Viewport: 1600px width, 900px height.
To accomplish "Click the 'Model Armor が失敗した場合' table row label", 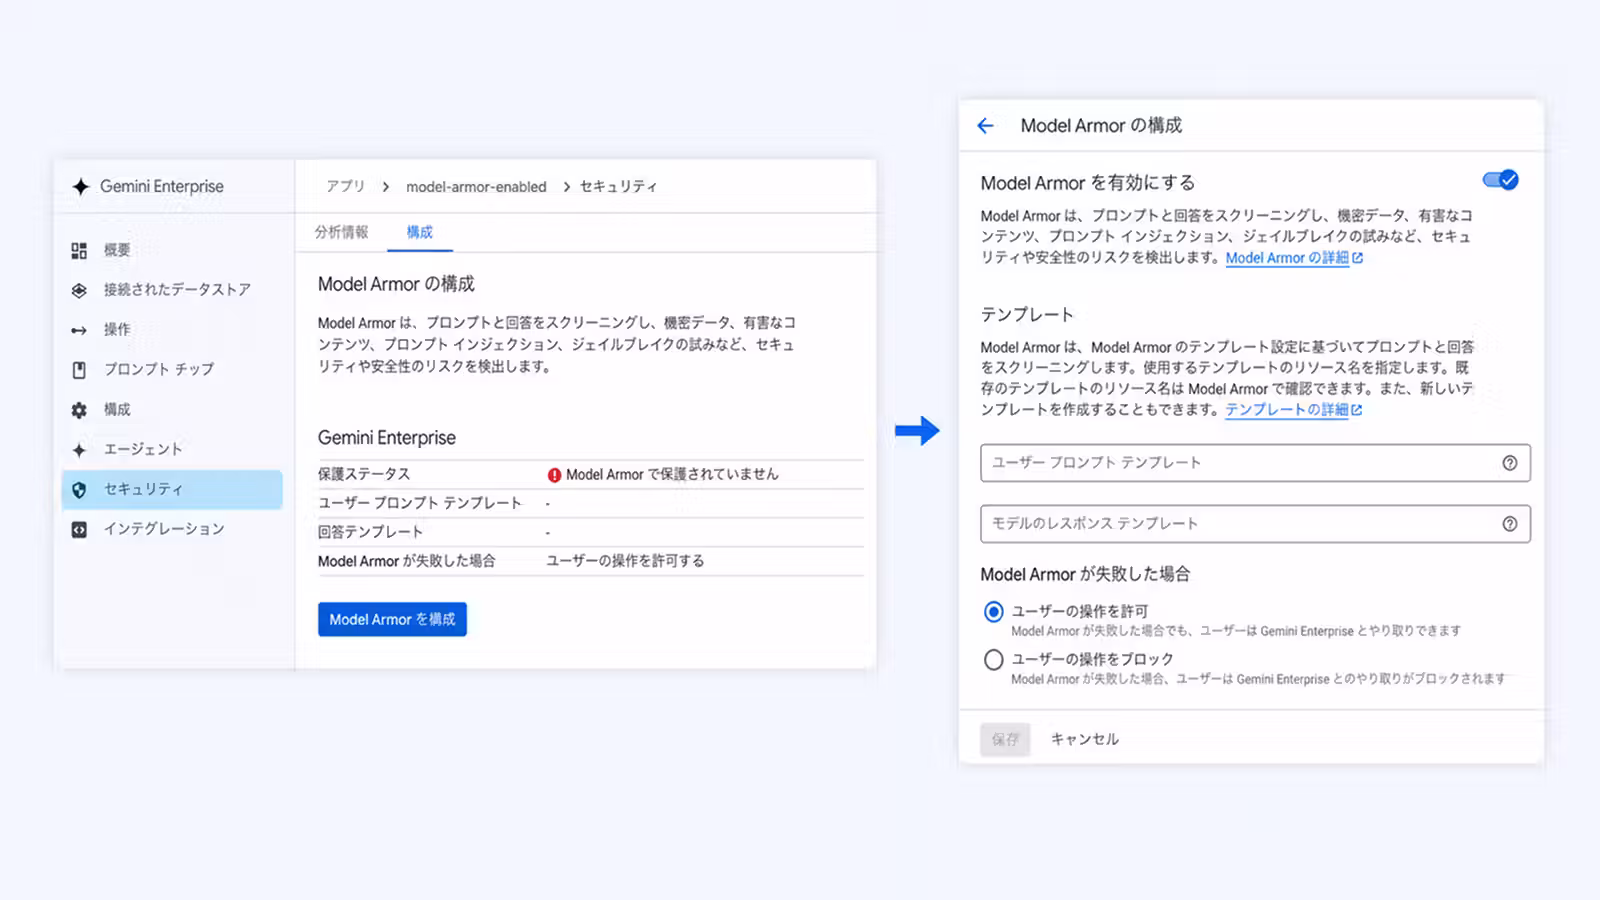I will (x=407, y=561).
